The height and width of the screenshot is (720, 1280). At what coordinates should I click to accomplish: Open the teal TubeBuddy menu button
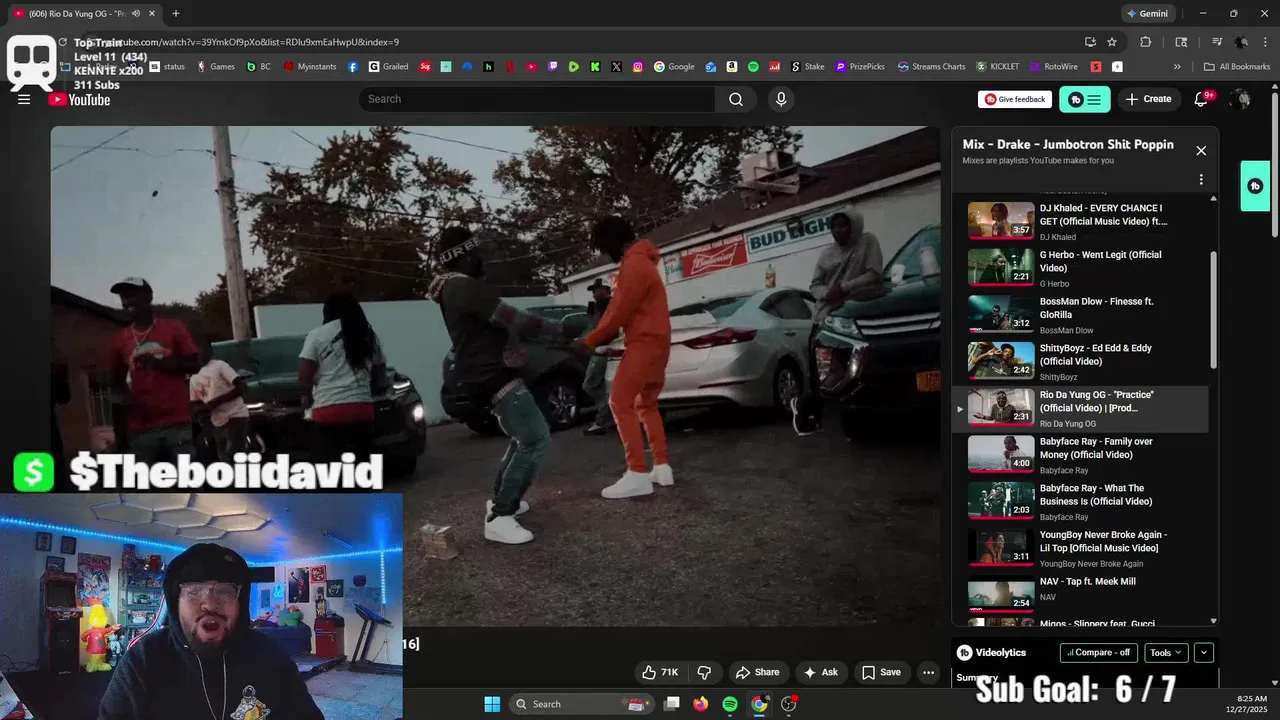click(1085, 99)
